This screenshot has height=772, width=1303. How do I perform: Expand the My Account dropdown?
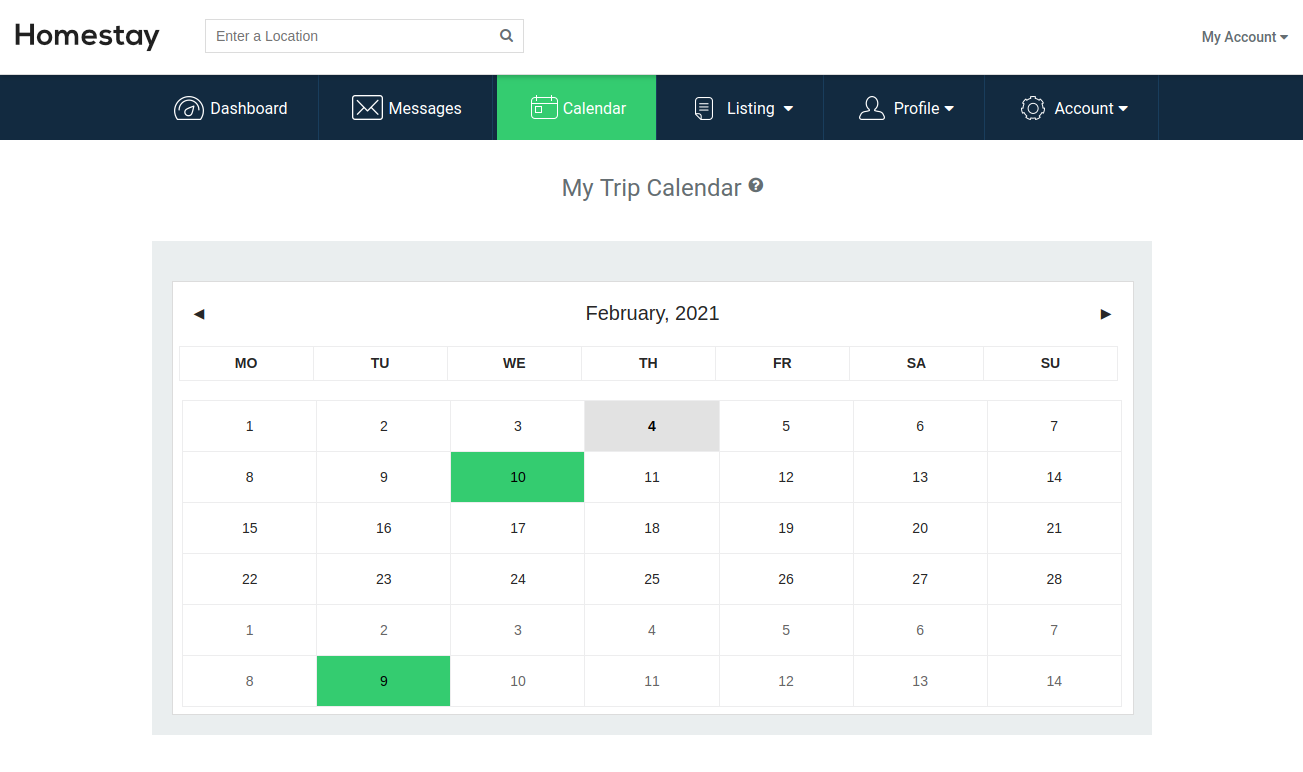coord(1244,37)
